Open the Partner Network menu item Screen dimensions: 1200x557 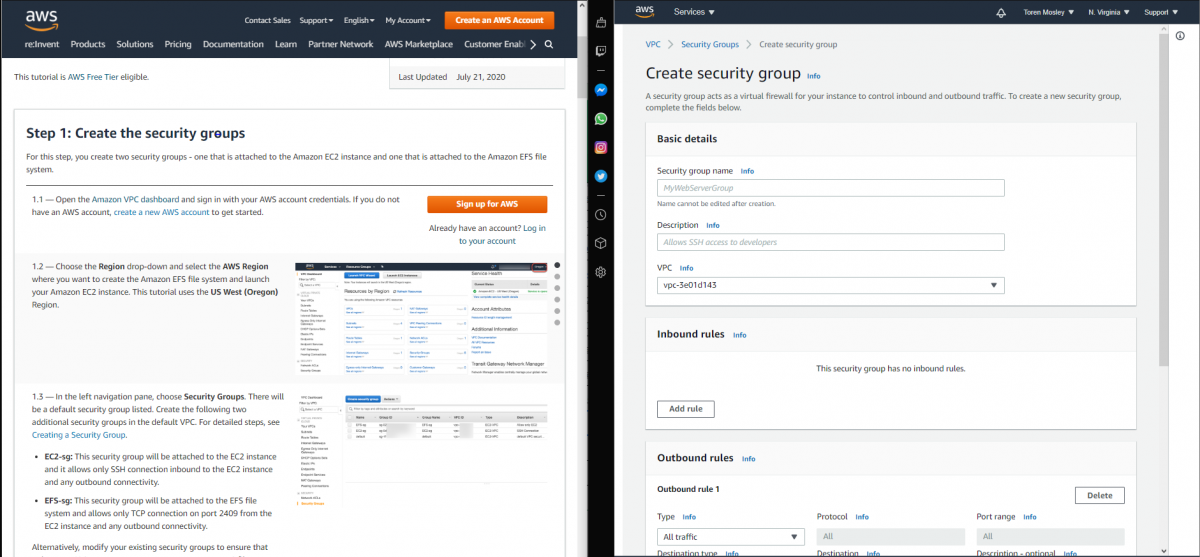pos(341,44)
